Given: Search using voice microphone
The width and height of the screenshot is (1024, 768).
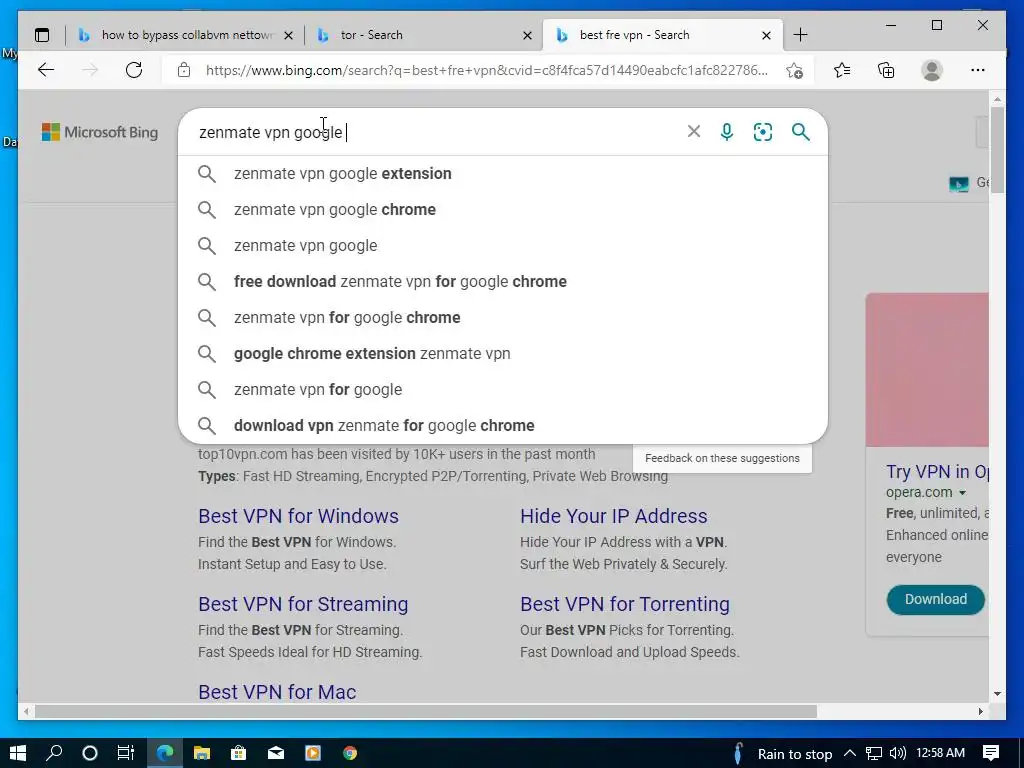Looking at the screenshot, I should (727, 132).
